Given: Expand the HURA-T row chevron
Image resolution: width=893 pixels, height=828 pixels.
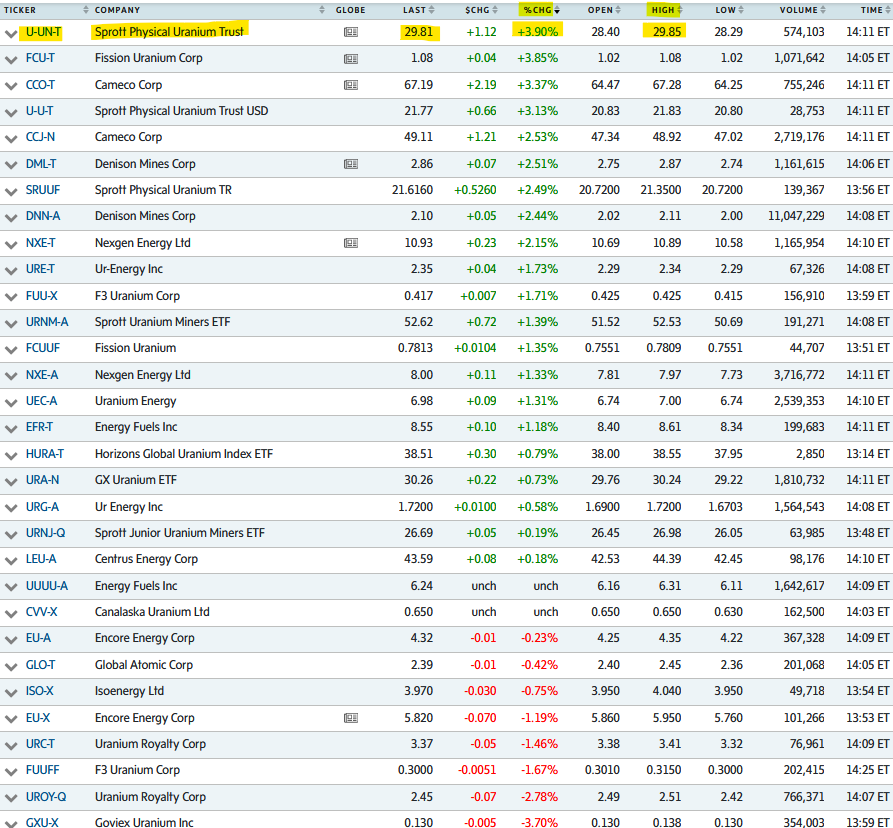Looking at the screenshot, I should [x=11, y=456].
